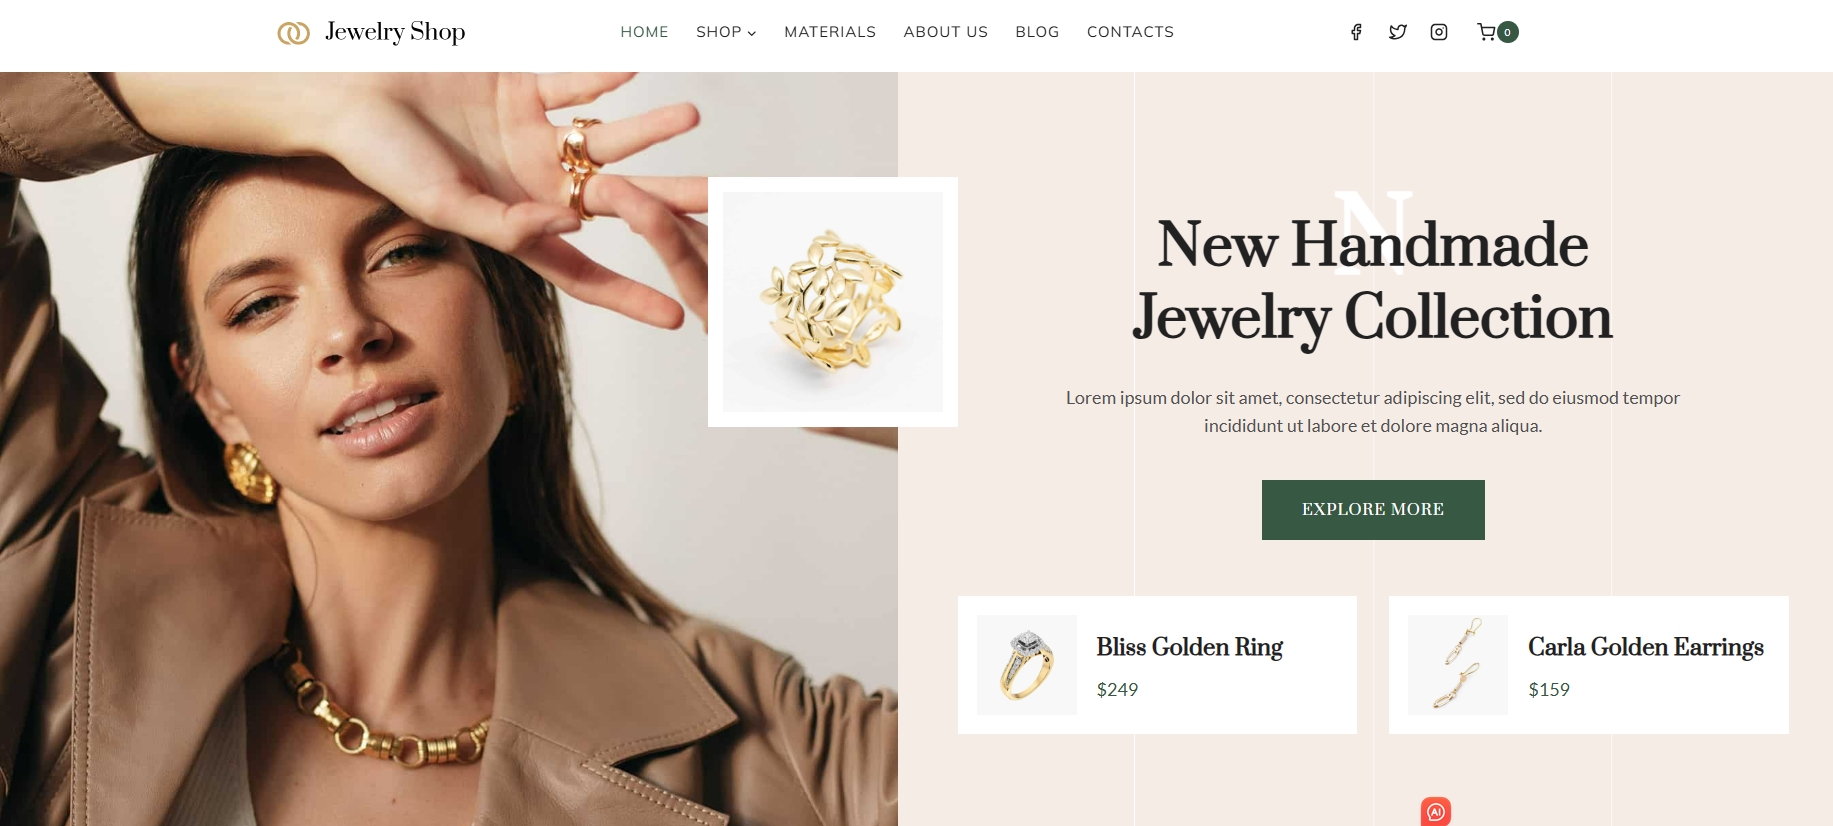1833x826 pixels.
Task: Go to the Home menu item
Action: point(644,32)
